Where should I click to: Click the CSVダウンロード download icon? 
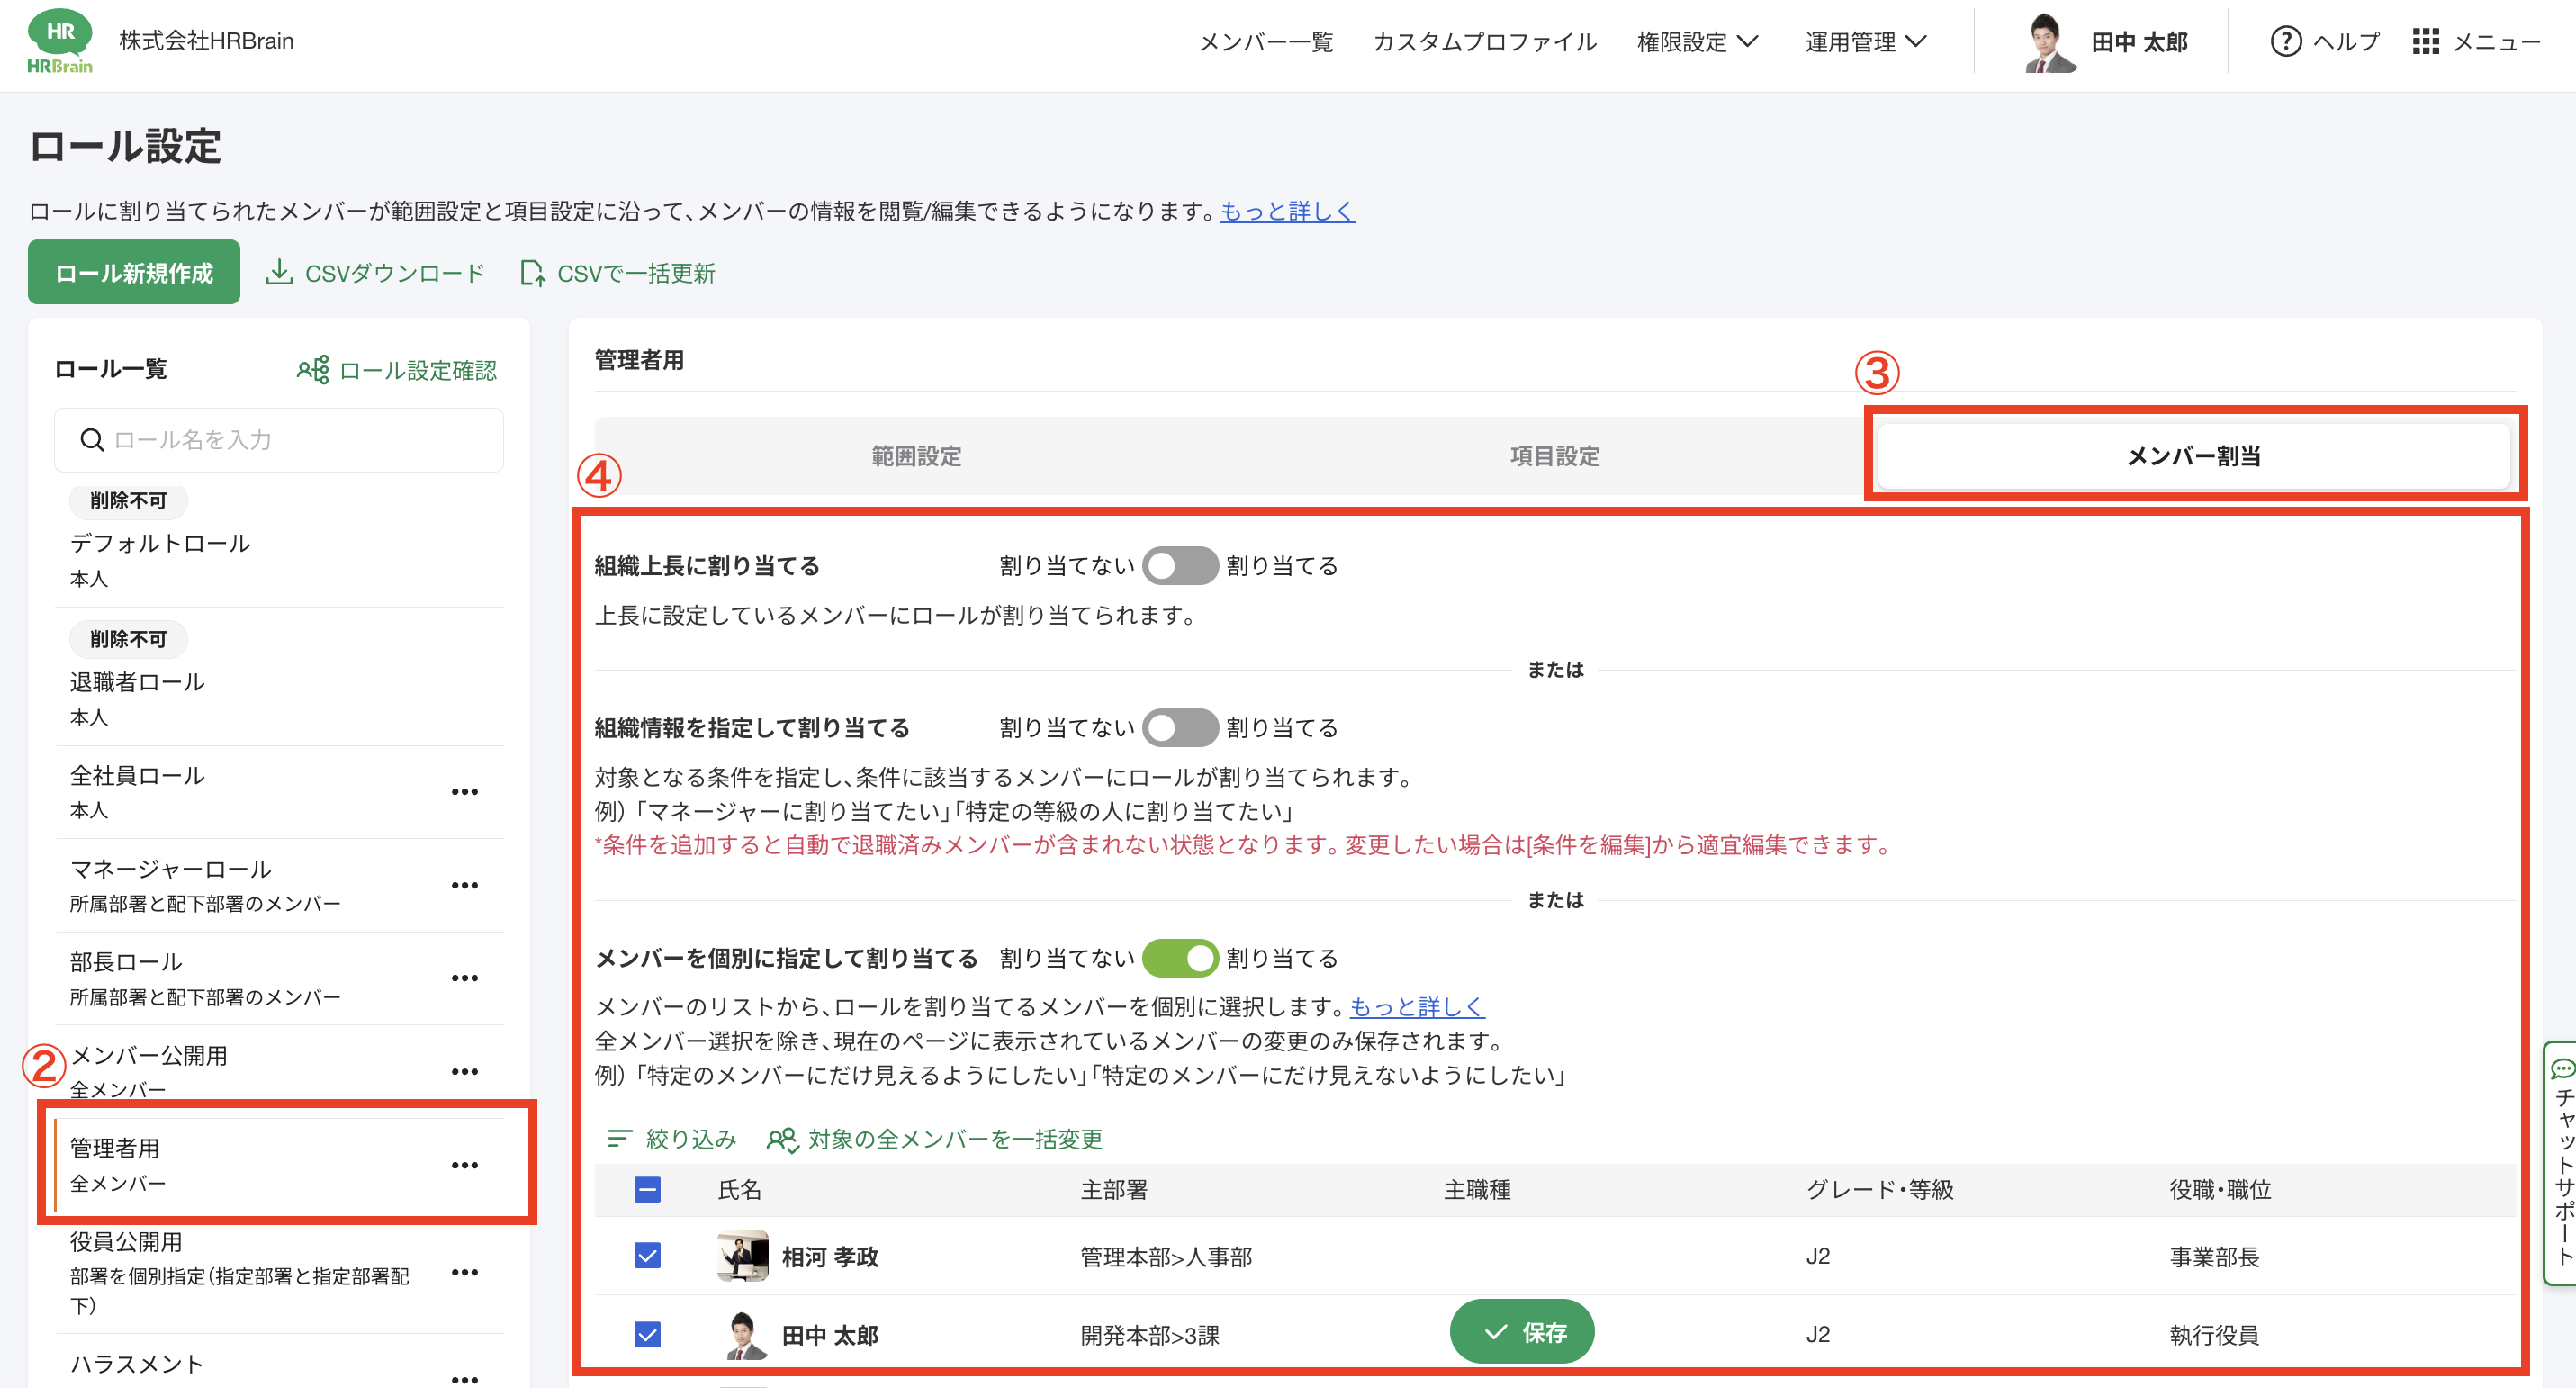(279, 272)
